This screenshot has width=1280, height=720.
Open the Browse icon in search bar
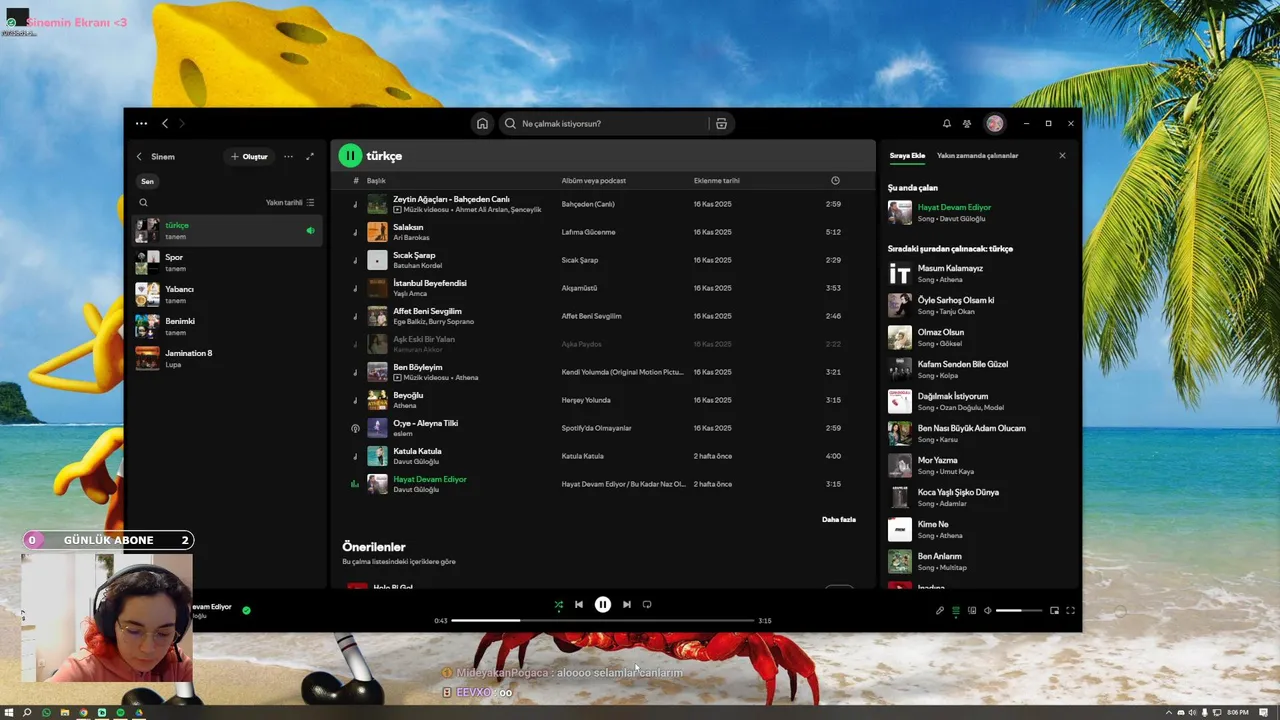click(x=721, y=123)
